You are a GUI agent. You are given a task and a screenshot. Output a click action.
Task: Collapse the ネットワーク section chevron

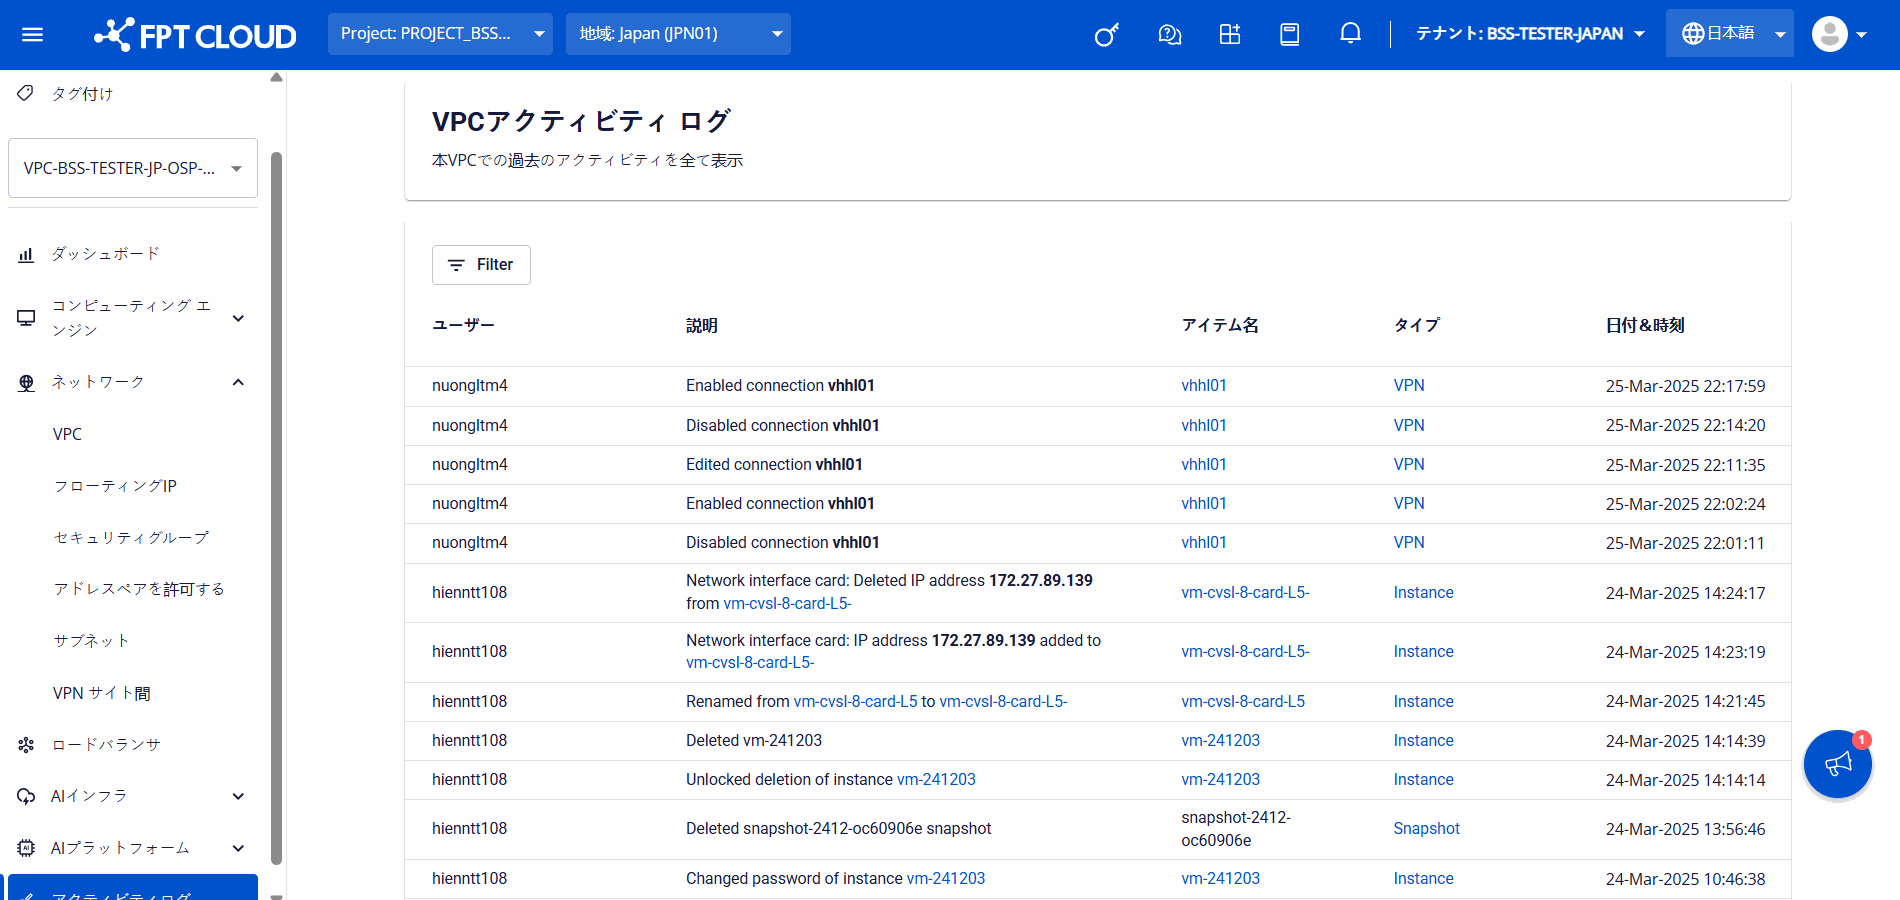(238, 382)
